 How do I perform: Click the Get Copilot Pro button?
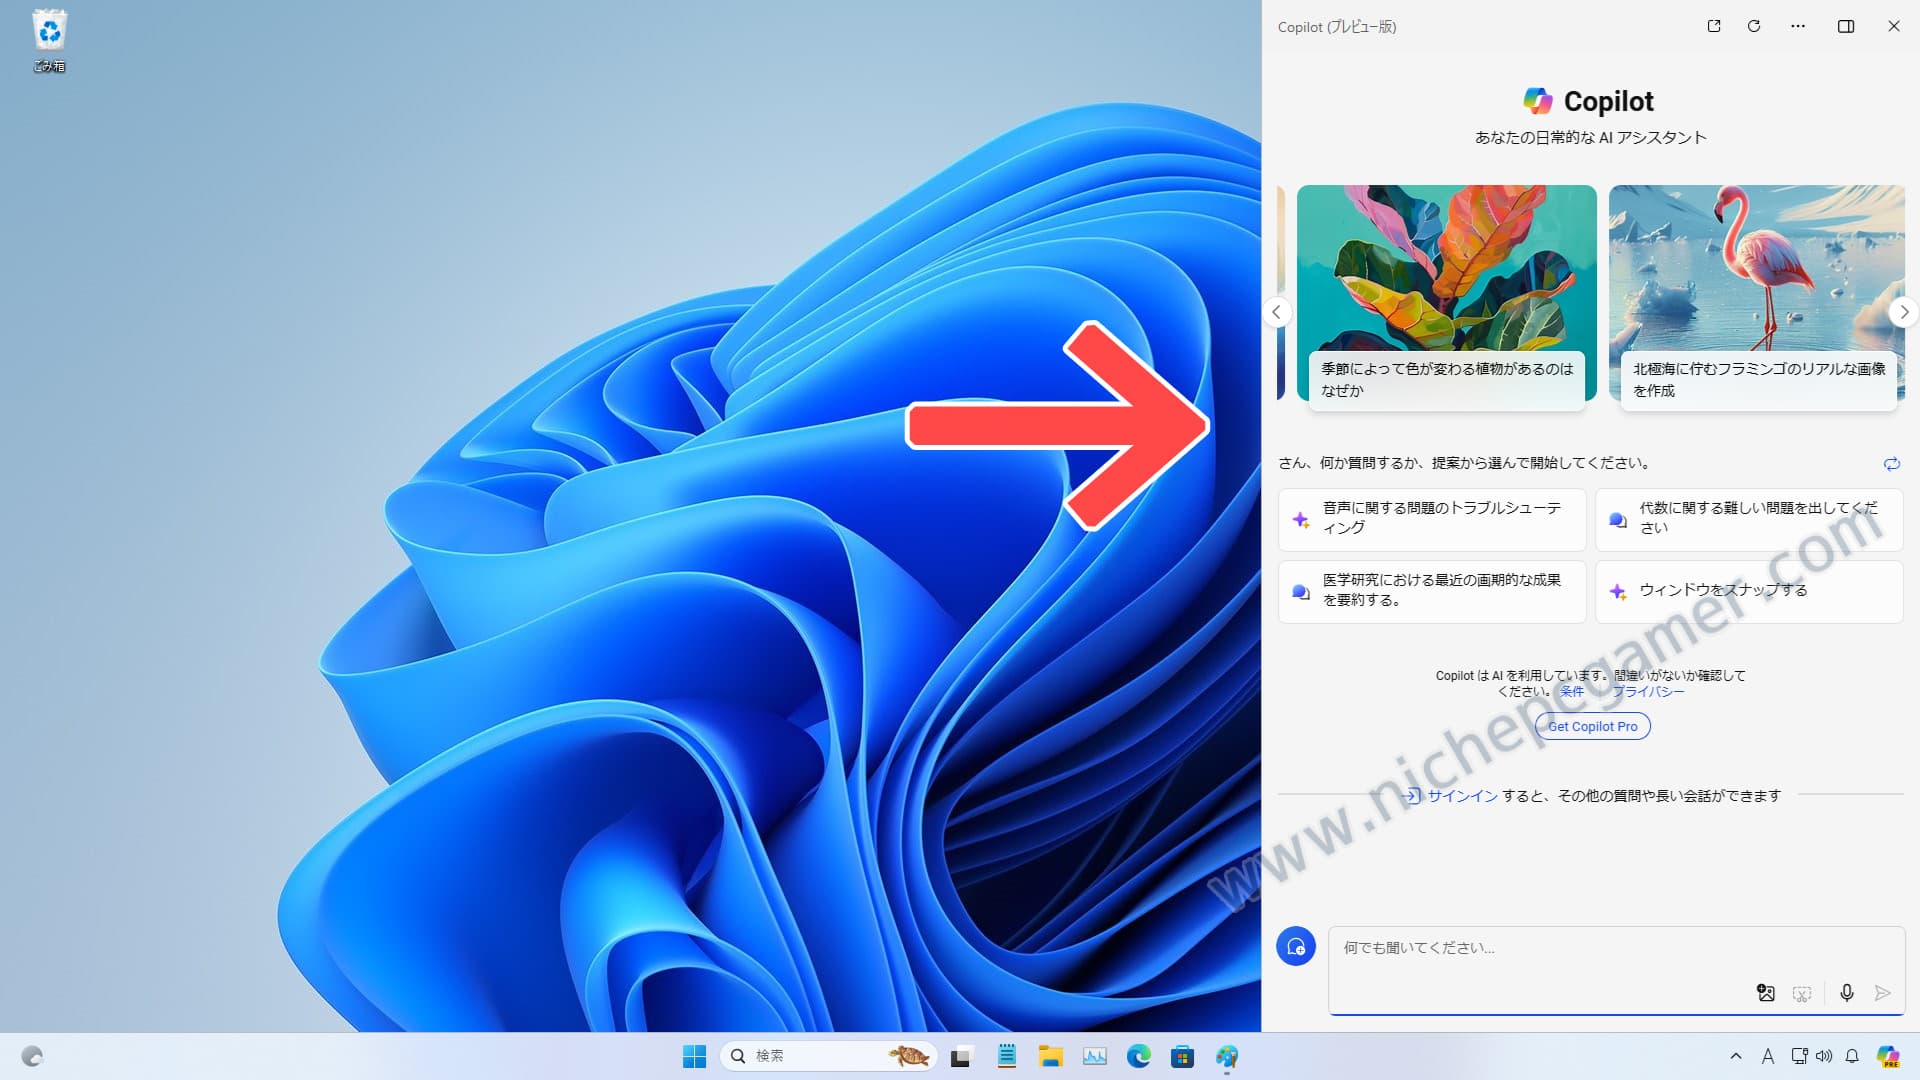coord(1593,726)
